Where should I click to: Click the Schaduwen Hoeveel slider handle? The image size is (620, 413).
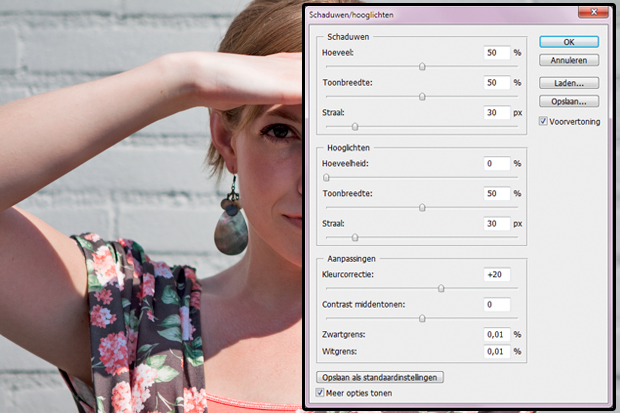422,67
